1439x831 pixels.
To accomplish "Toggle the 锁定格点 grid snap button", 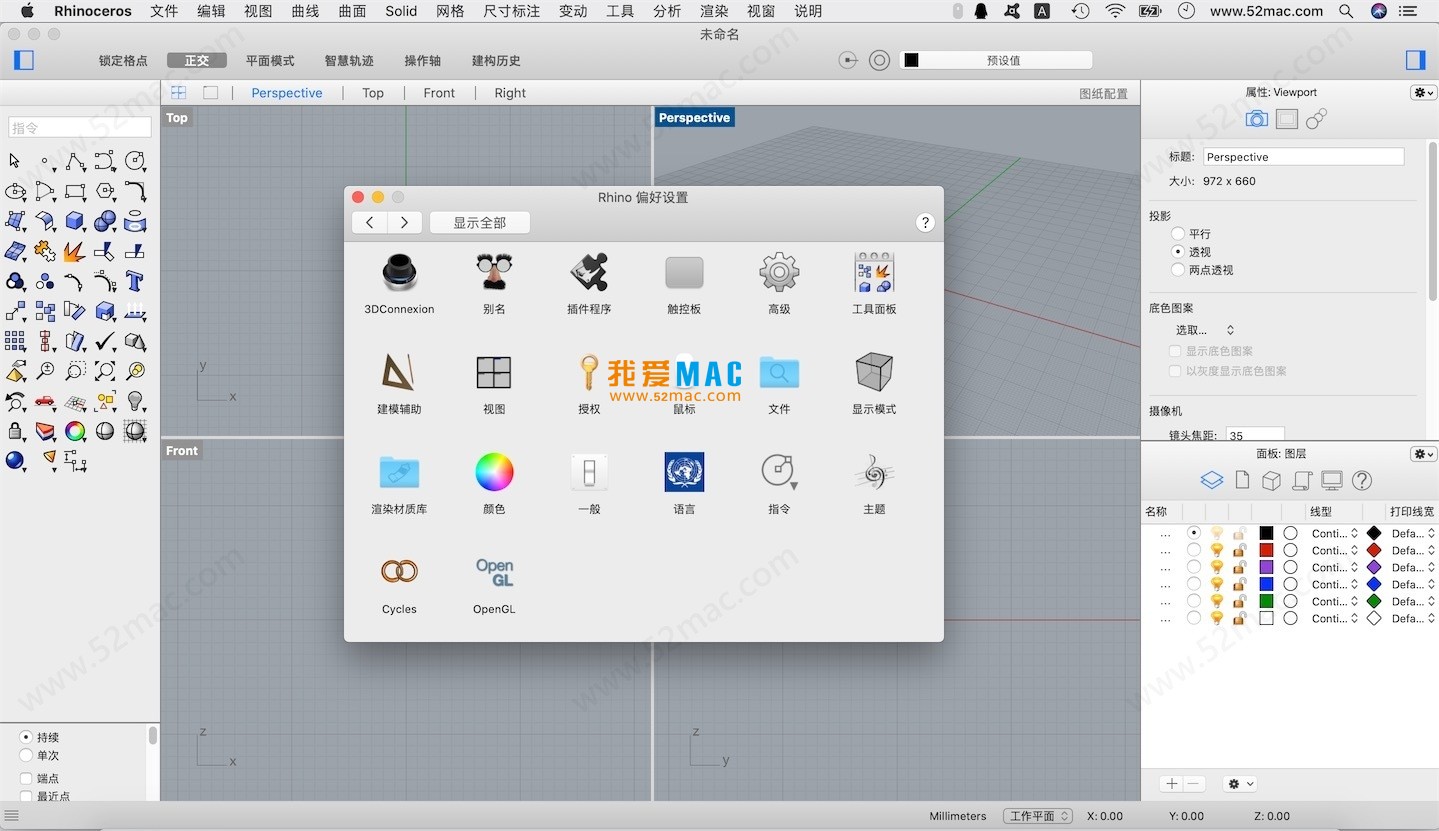I will 123,60.
